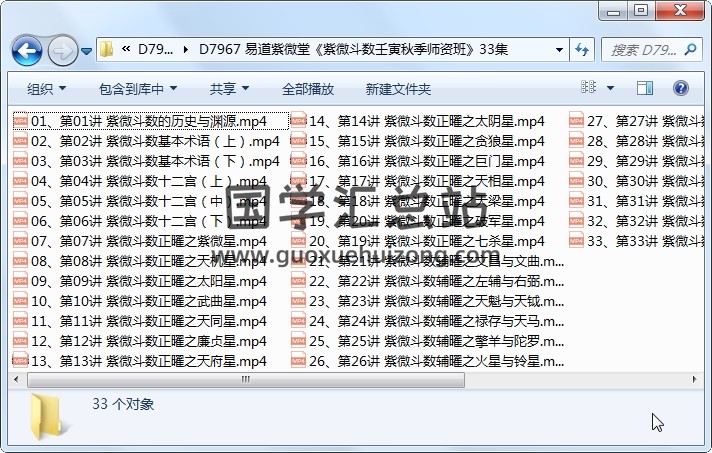Expand the view options dropdown arrow
This screenshot has width=712, height=453.
pos(611,88)
